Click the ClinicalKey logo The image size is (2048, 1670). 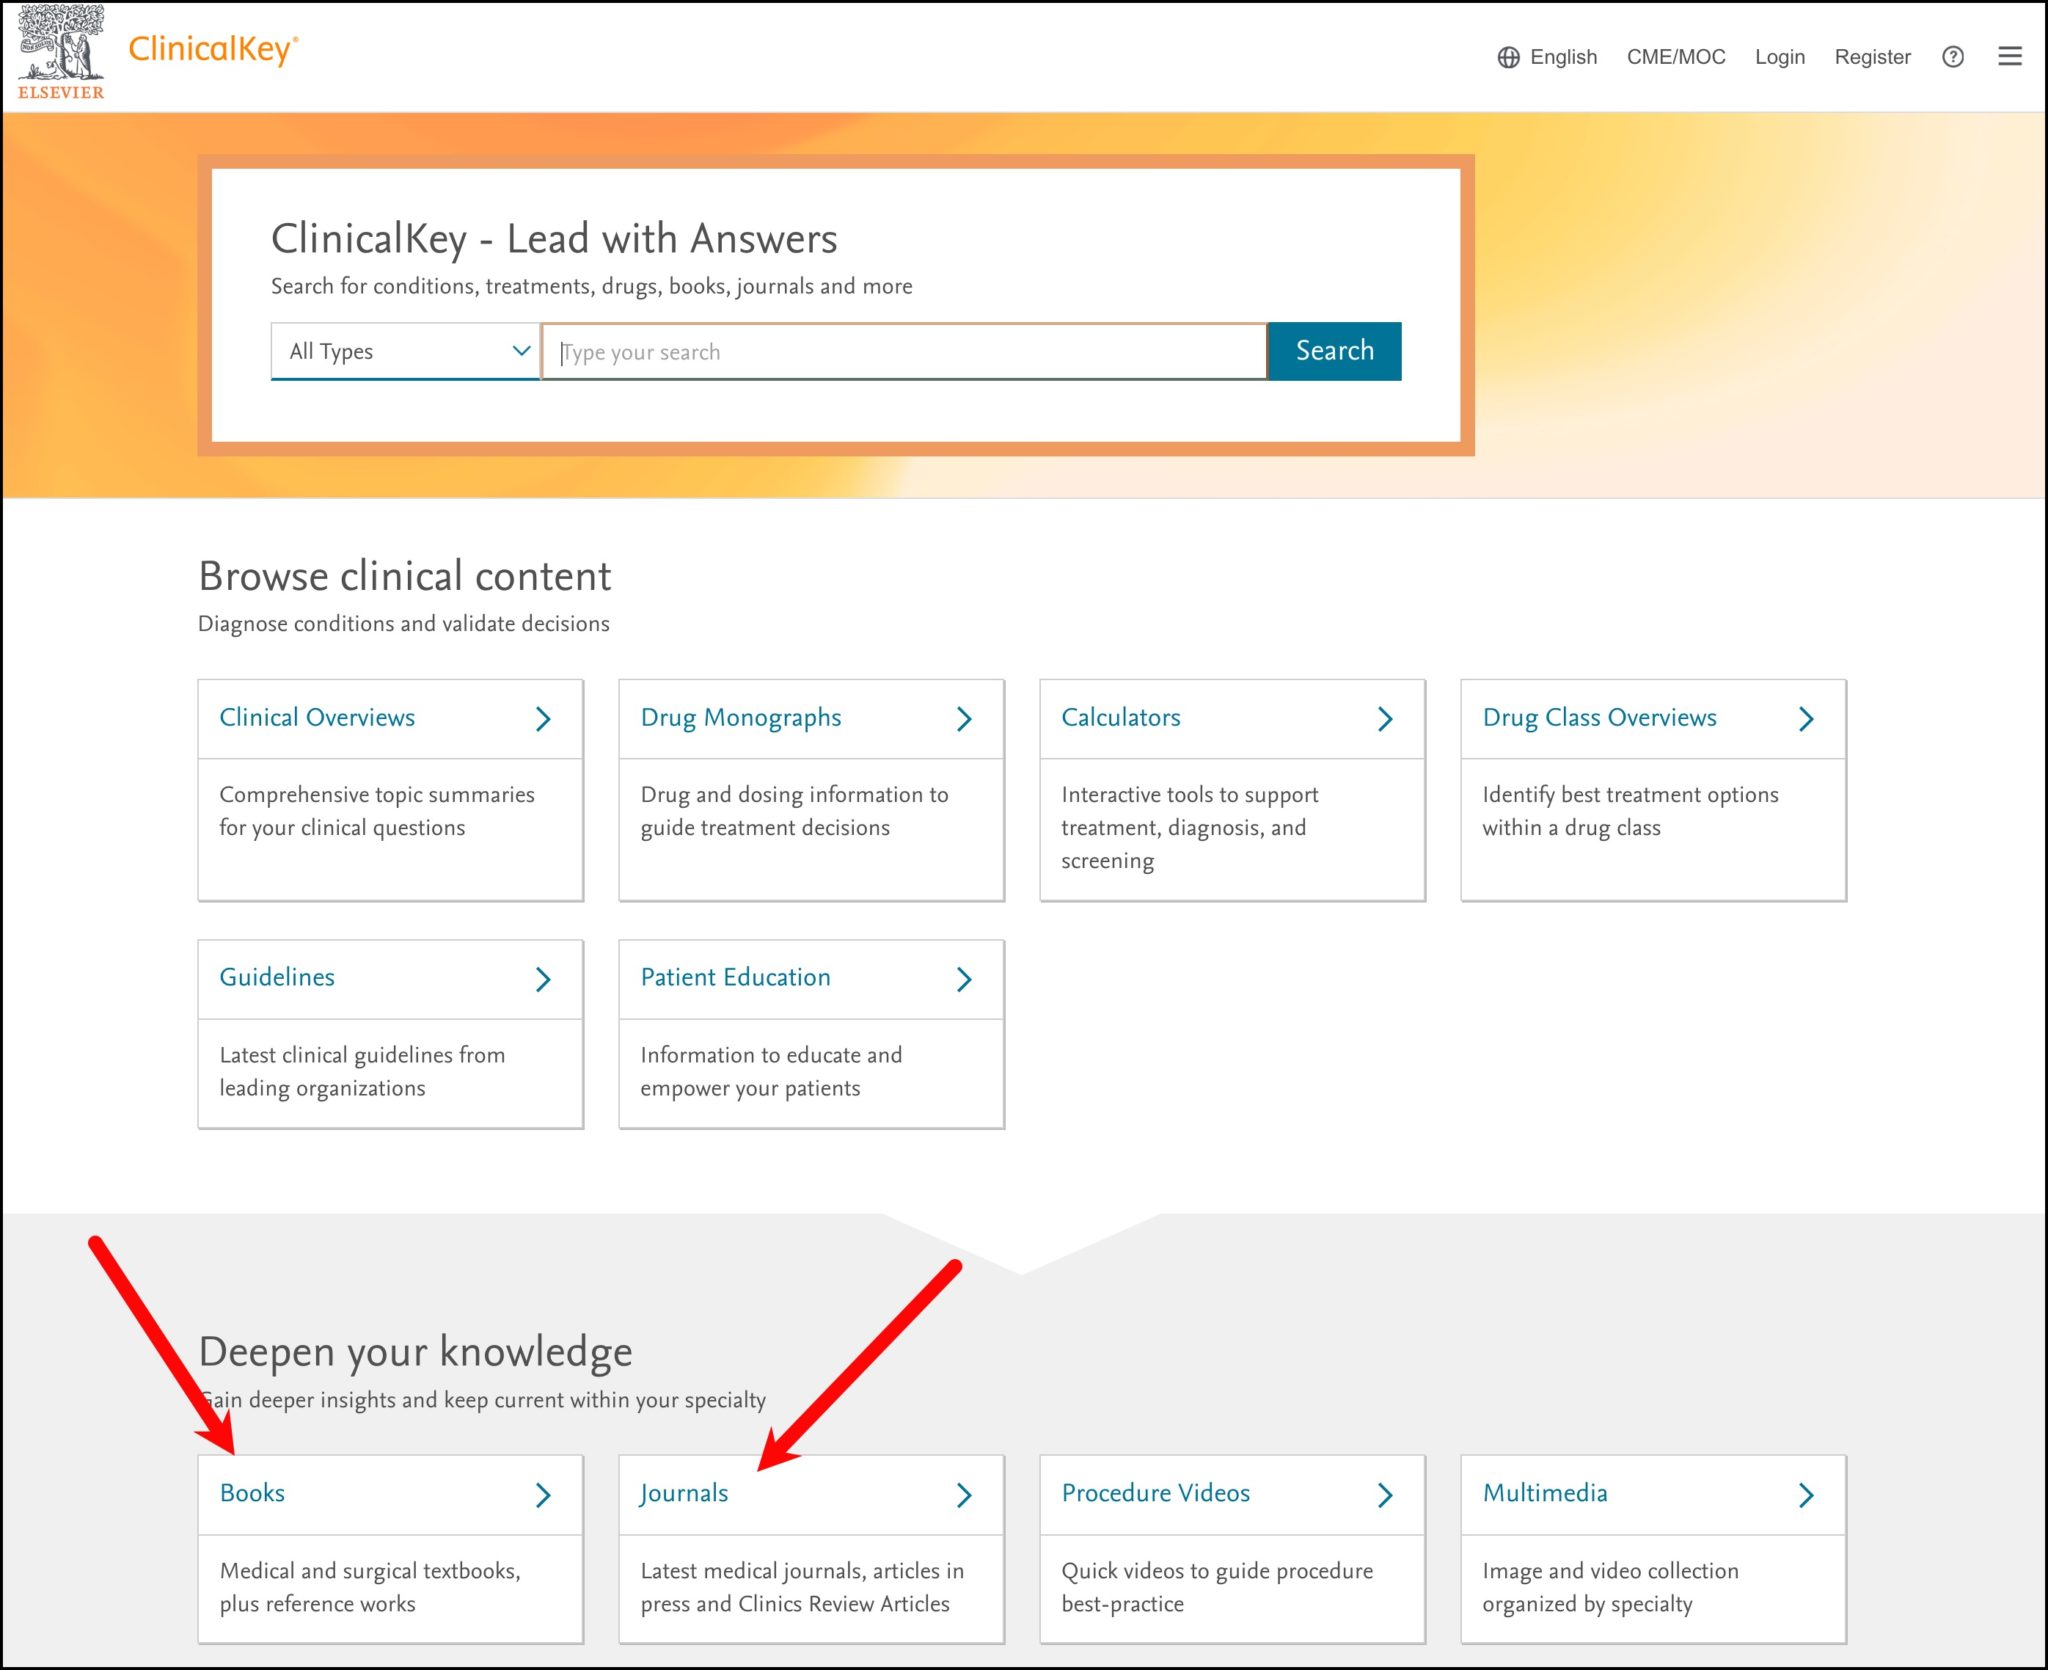coord(213,50)
